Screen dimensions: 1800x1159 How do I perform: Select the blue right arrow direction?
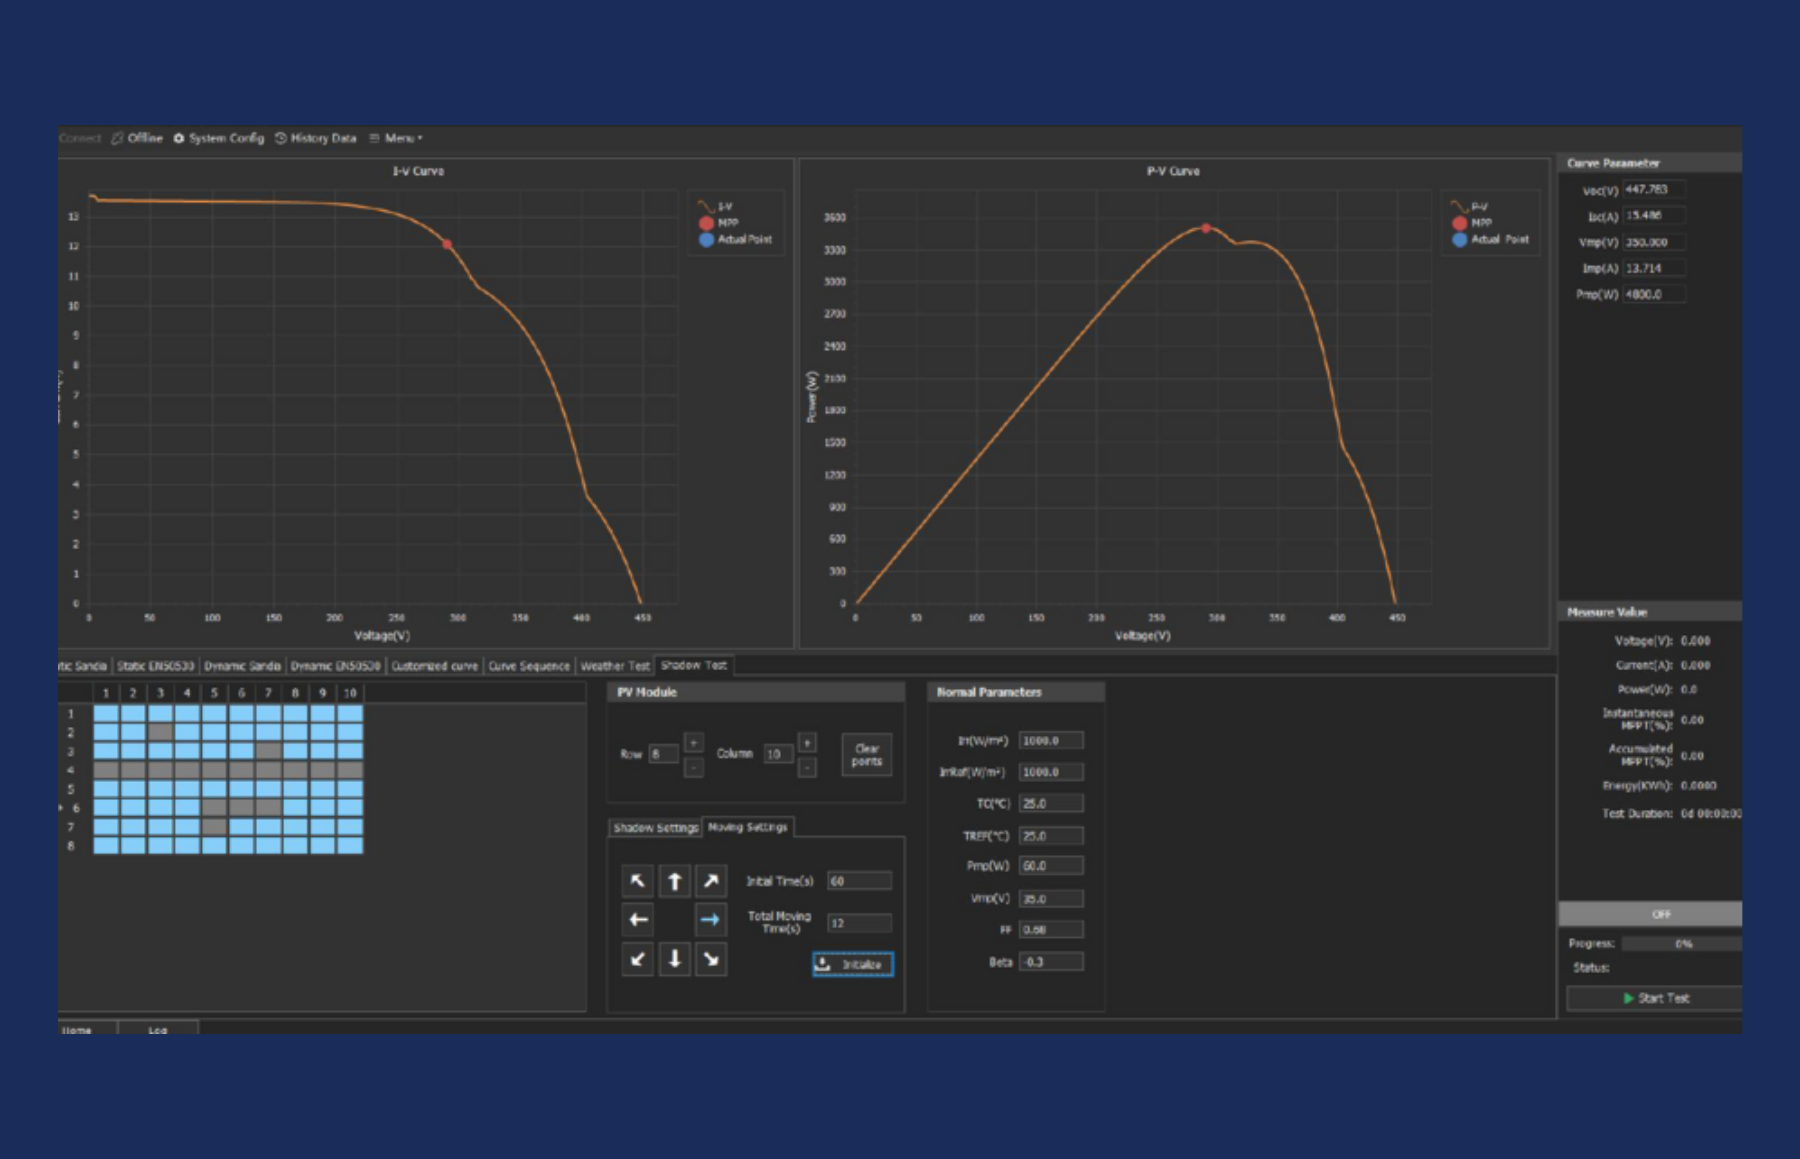pyautogui.click(x=711, y=920)
